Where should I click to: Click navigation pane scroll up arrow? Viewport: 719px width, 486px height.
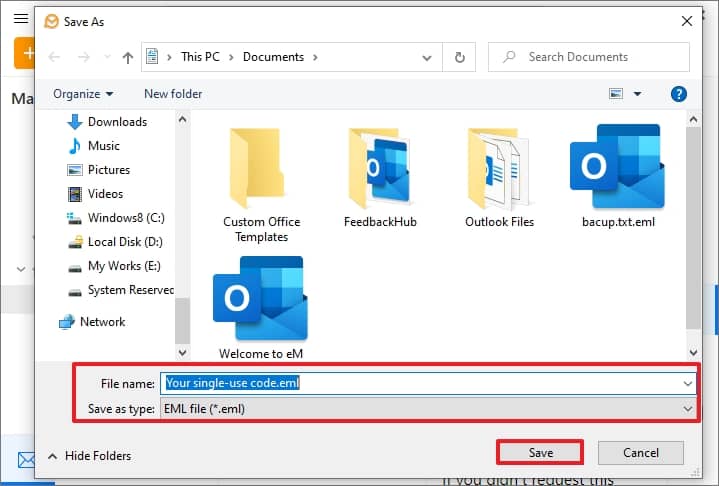[x=182, y=120]
